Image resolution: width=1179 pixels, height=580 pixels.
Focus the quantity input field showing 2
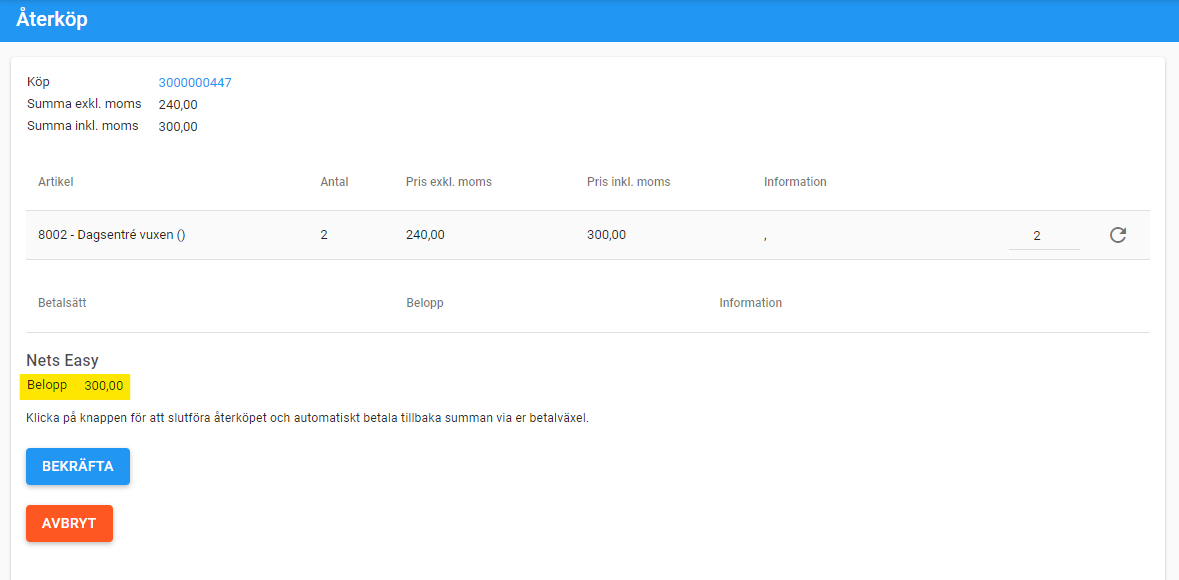point(1043,236)
